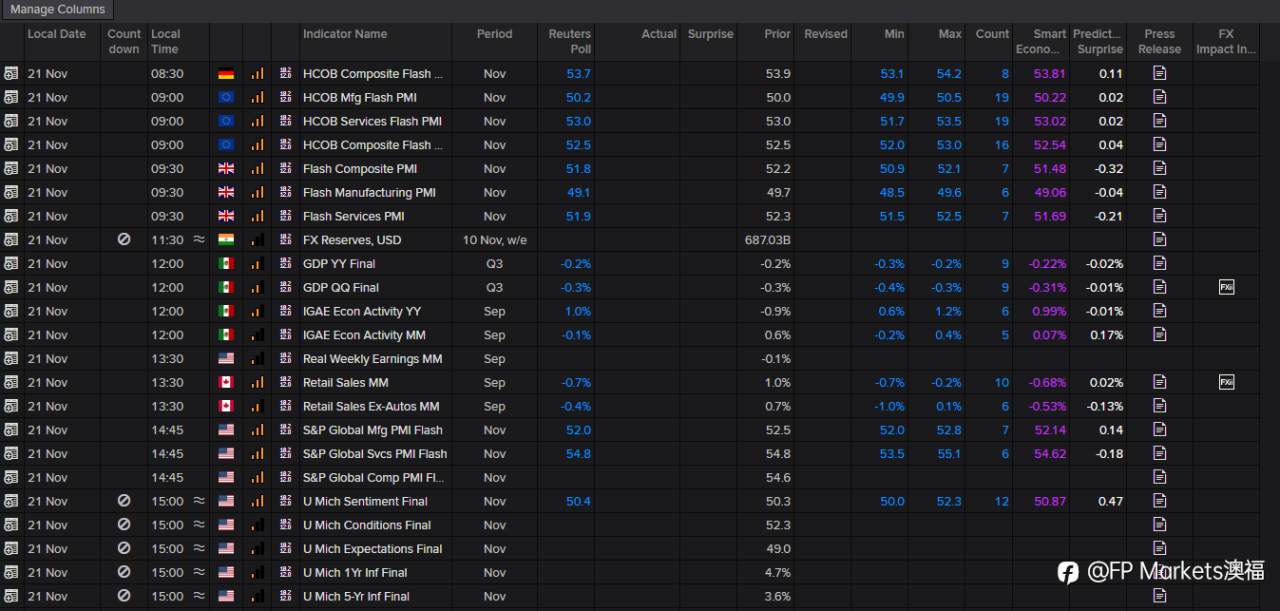
Task: Click Max value 55.1
Action: pos(950,454)
